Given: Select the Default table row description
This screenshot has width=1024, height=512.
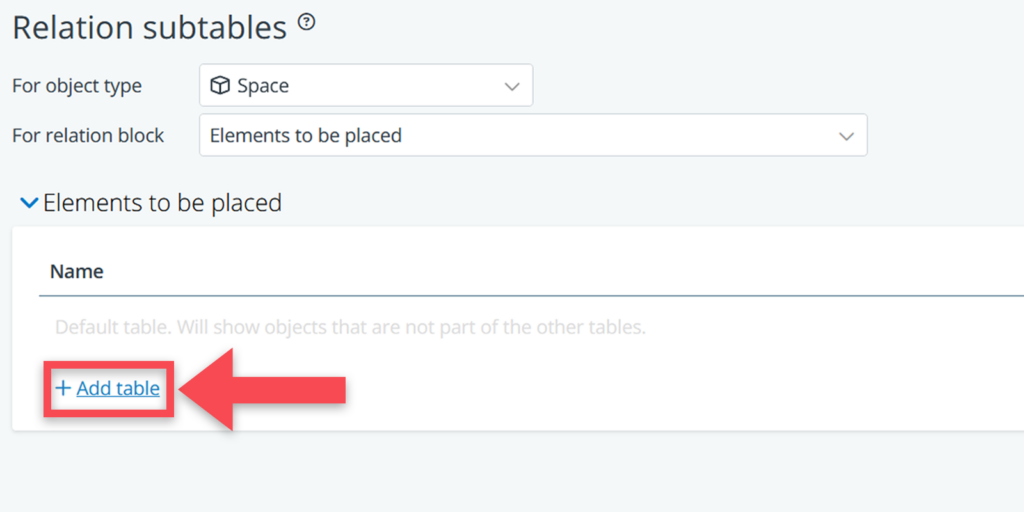Looking at the screenshot, I should tap(350, 327).
